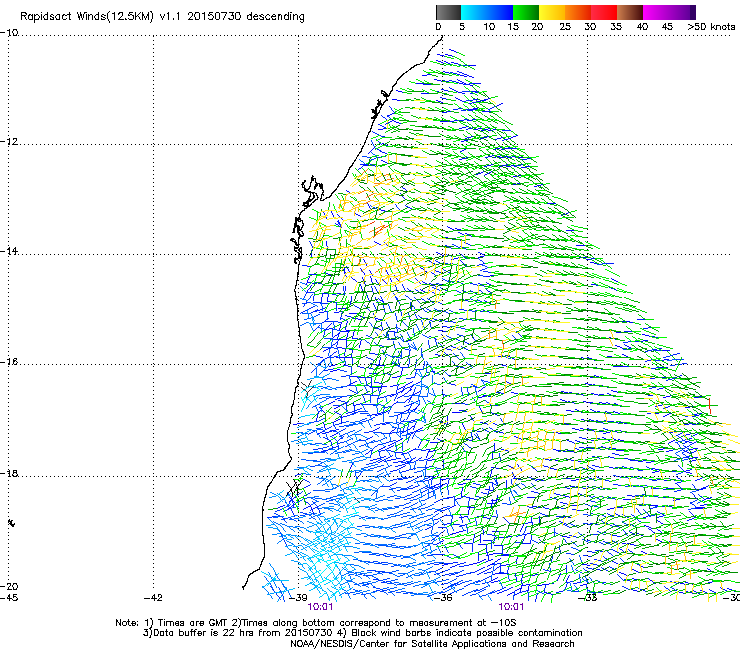Click the '-33' longitude axis label
Screen dimensions: 740x650
[588, 598]
